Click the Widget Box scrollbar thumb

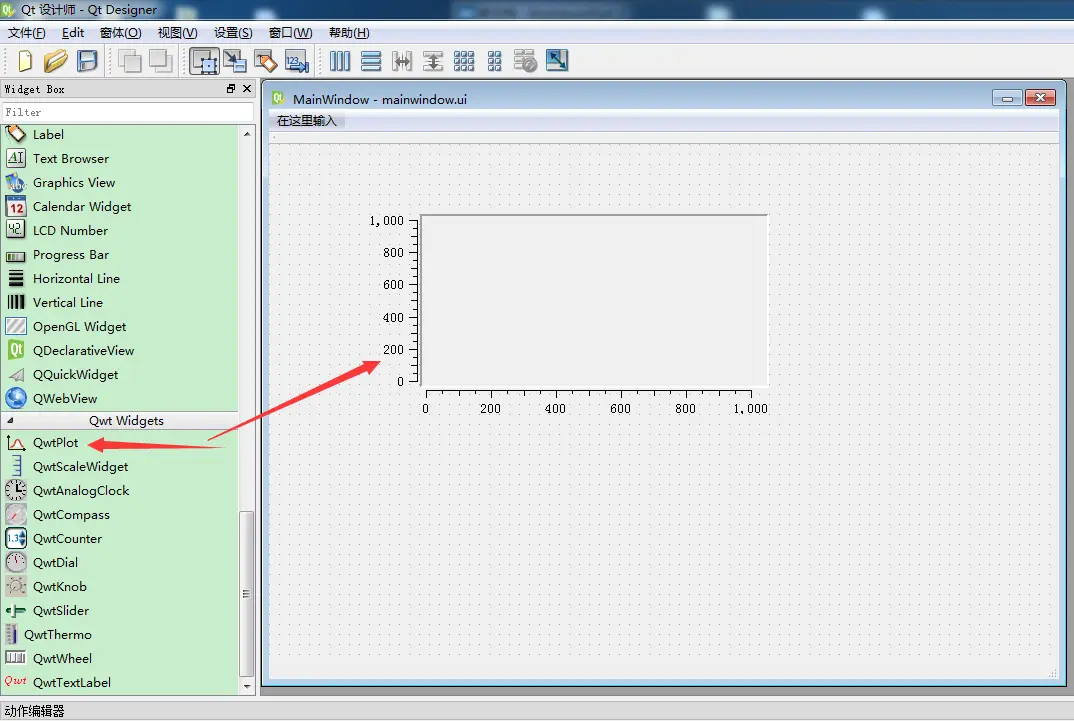[247, 594]
